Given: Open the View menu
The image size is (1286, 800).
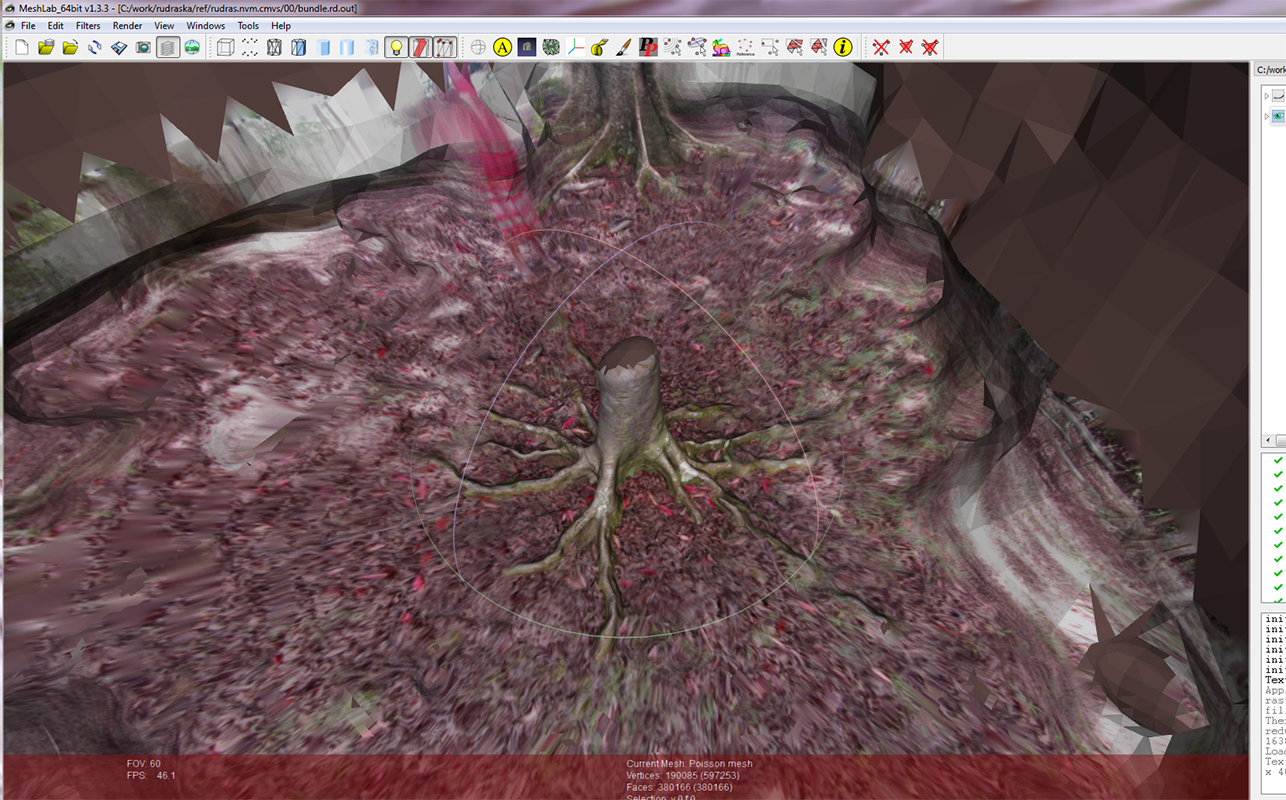Looking at the screenshot, I should point(164,25).
